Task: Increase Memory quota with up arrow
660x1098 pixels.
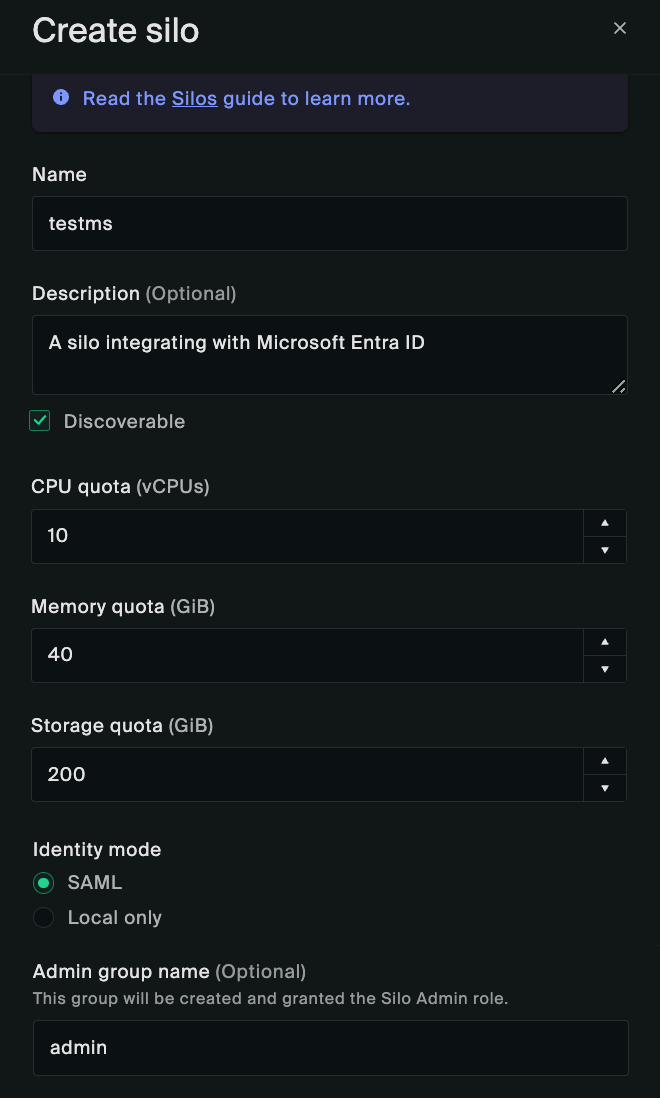Action: 605,642
